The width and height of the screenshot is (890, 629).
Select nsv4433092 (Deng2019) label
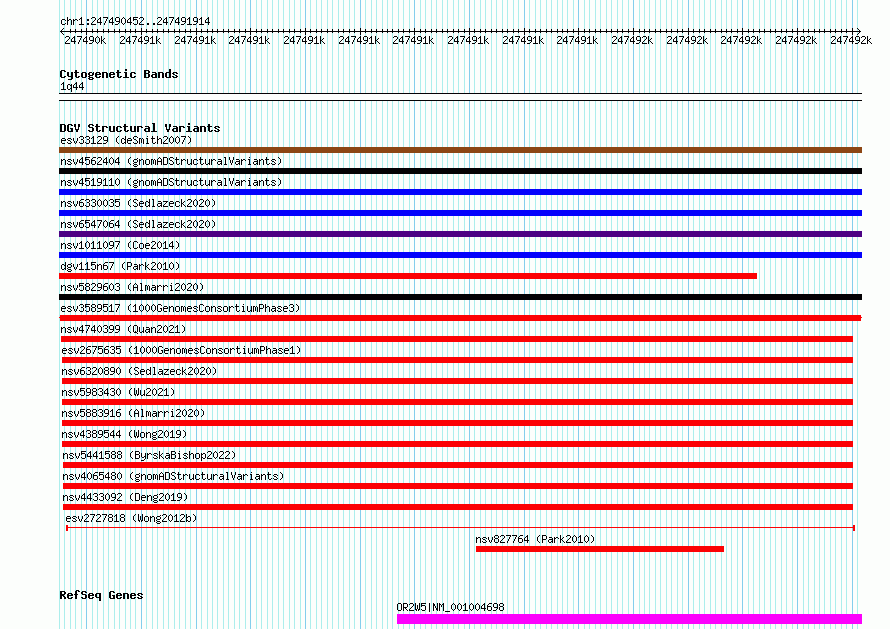coord(125,497)
